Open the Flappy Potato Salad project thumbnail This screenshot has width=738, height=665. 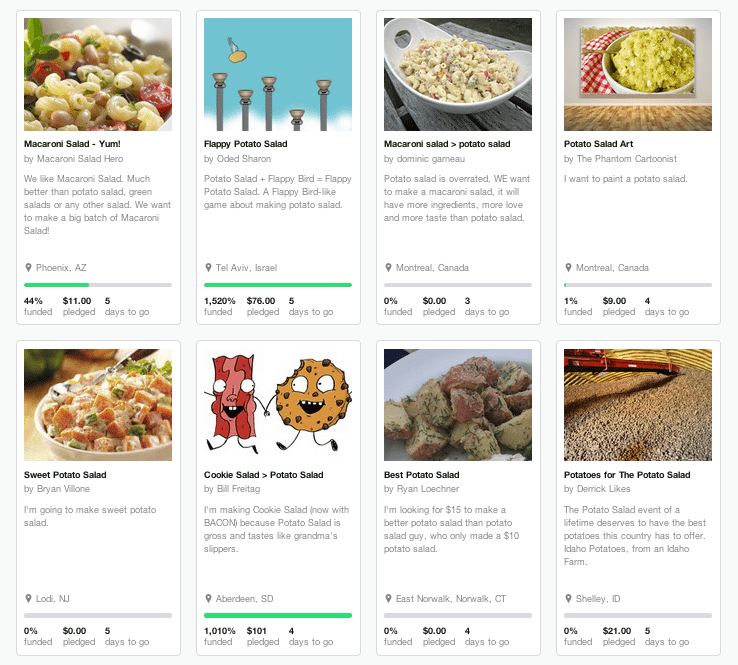click(x=278, y=74)
